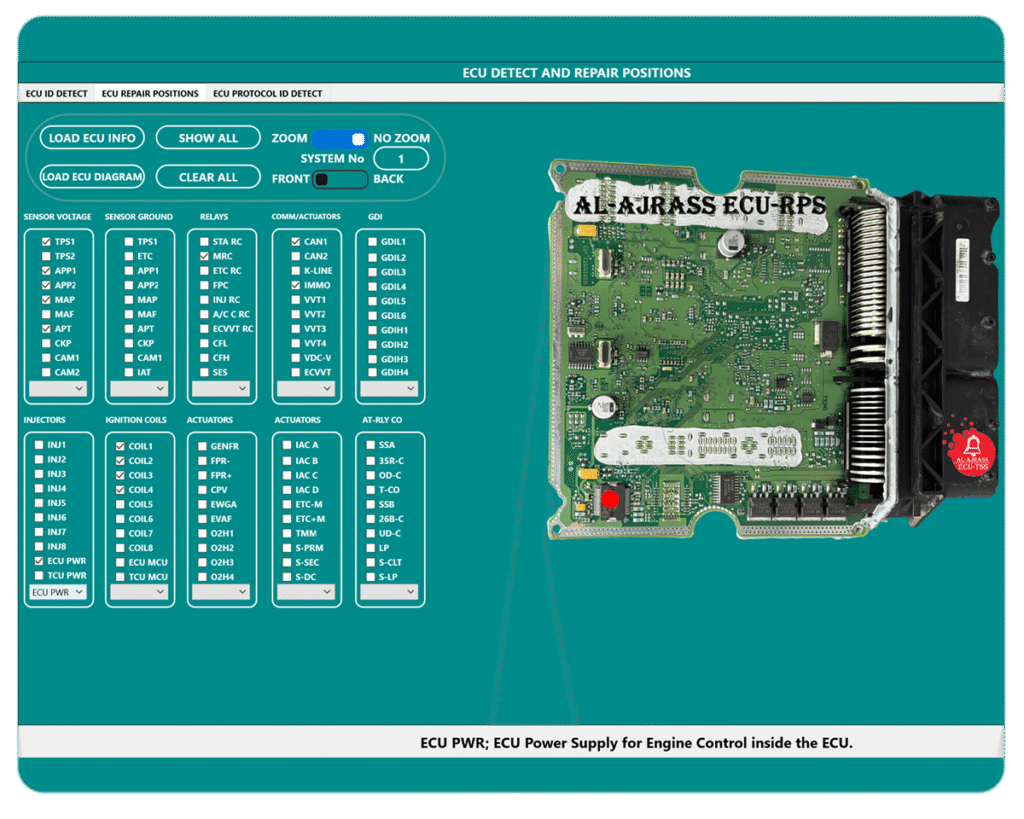This screenshot has width=1024, height=819.
Task: Uncheck ECU PWR checkbox
Action: [x=39, y=561]
